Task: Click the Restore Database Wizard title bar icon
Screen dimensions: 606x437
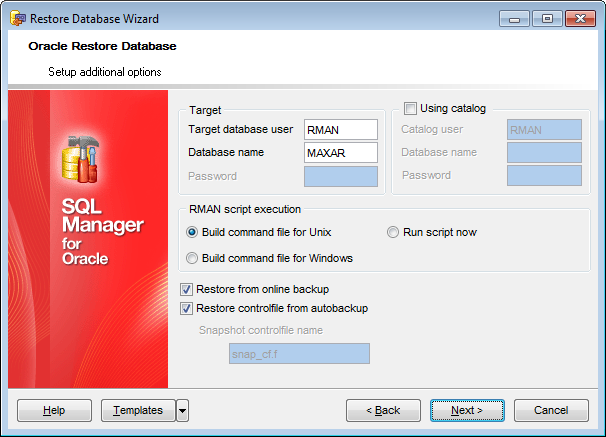Action: pyautogui.click(x=18, y=18)
